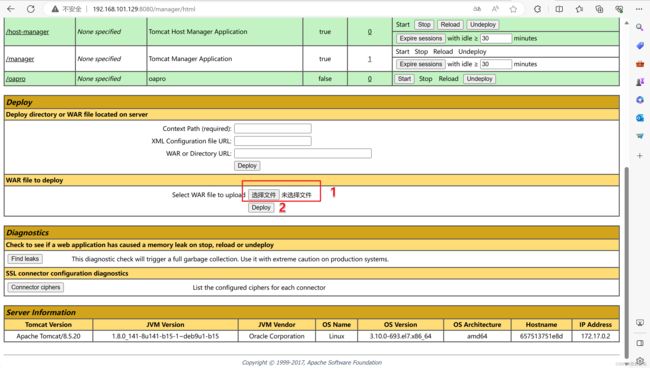Select the Apache Tomcat/8.5.20 version cell

point(49,336)
